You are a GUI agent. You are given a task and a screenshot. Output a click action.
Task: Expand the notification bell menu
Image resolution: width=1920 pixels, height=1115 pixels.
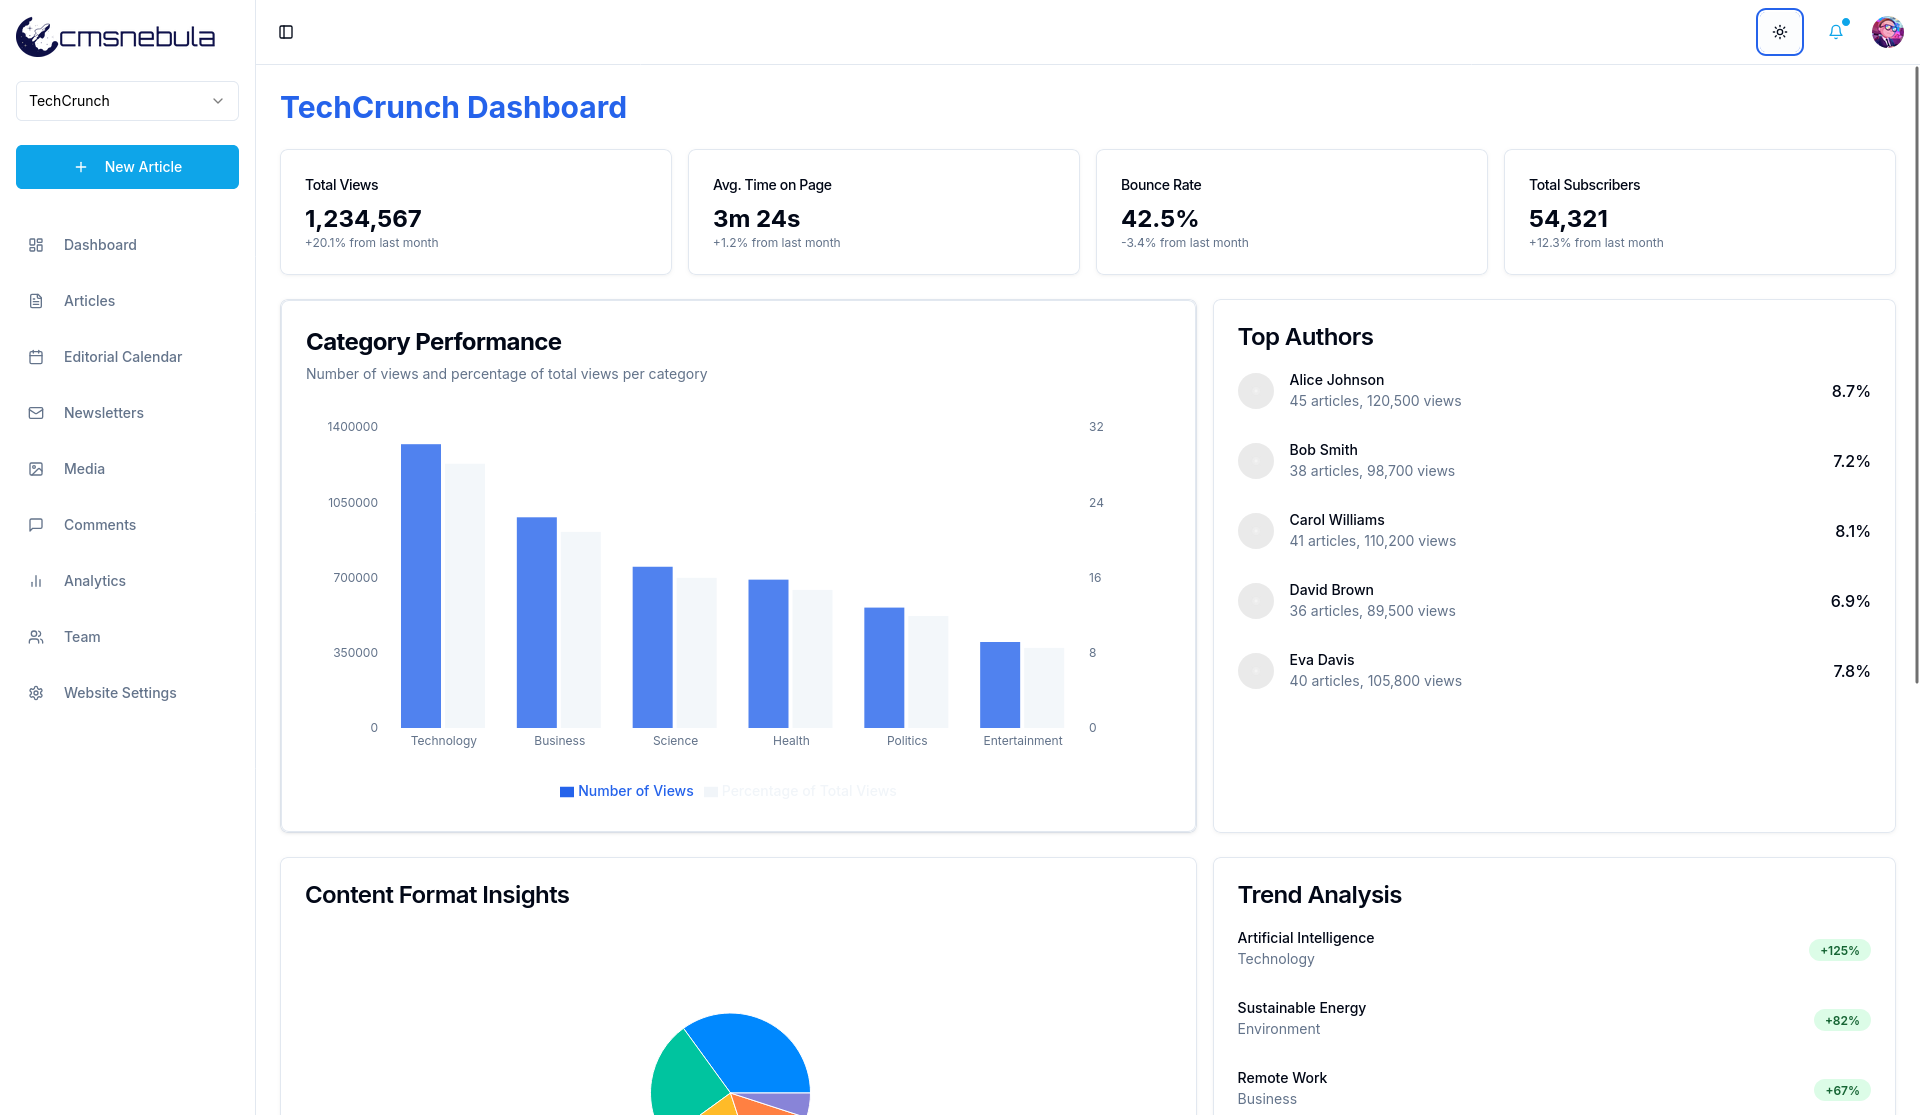(x=1835, y=31)
